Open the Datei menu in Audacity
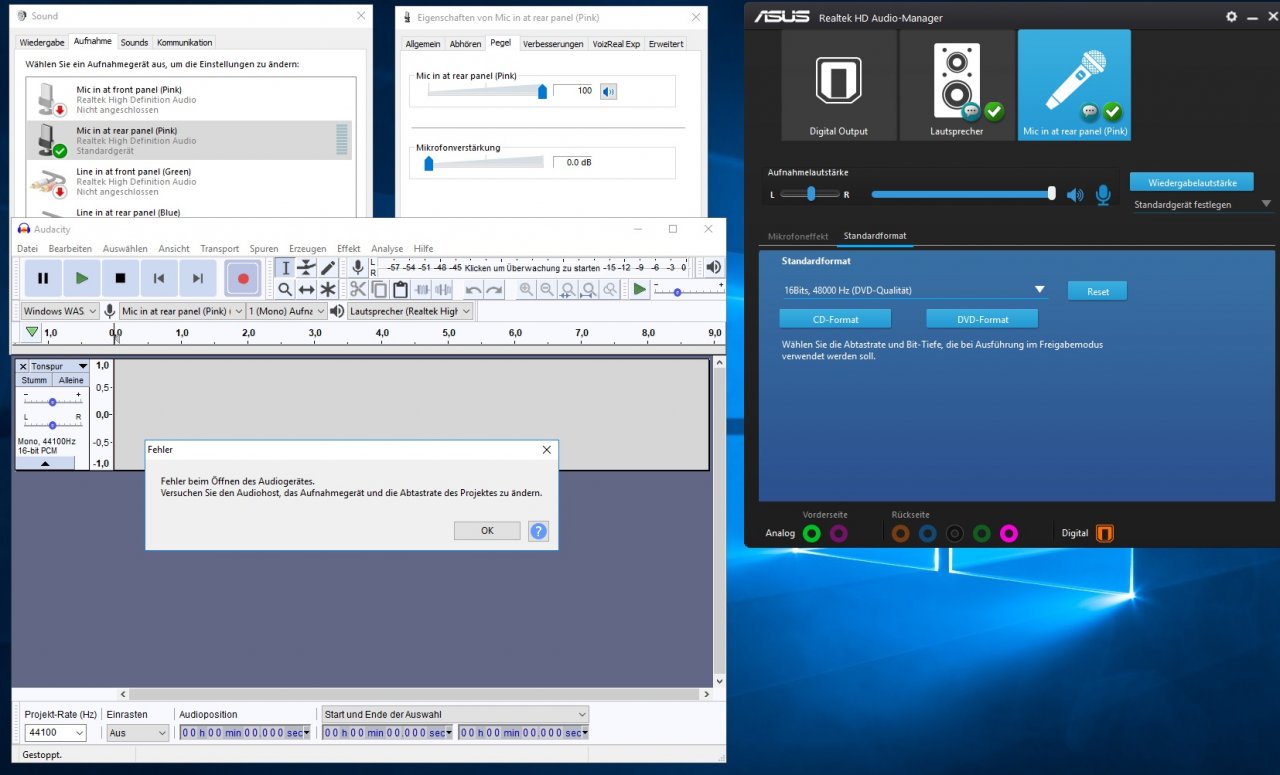Viewport: 1280px width, 775px height. 27,248
